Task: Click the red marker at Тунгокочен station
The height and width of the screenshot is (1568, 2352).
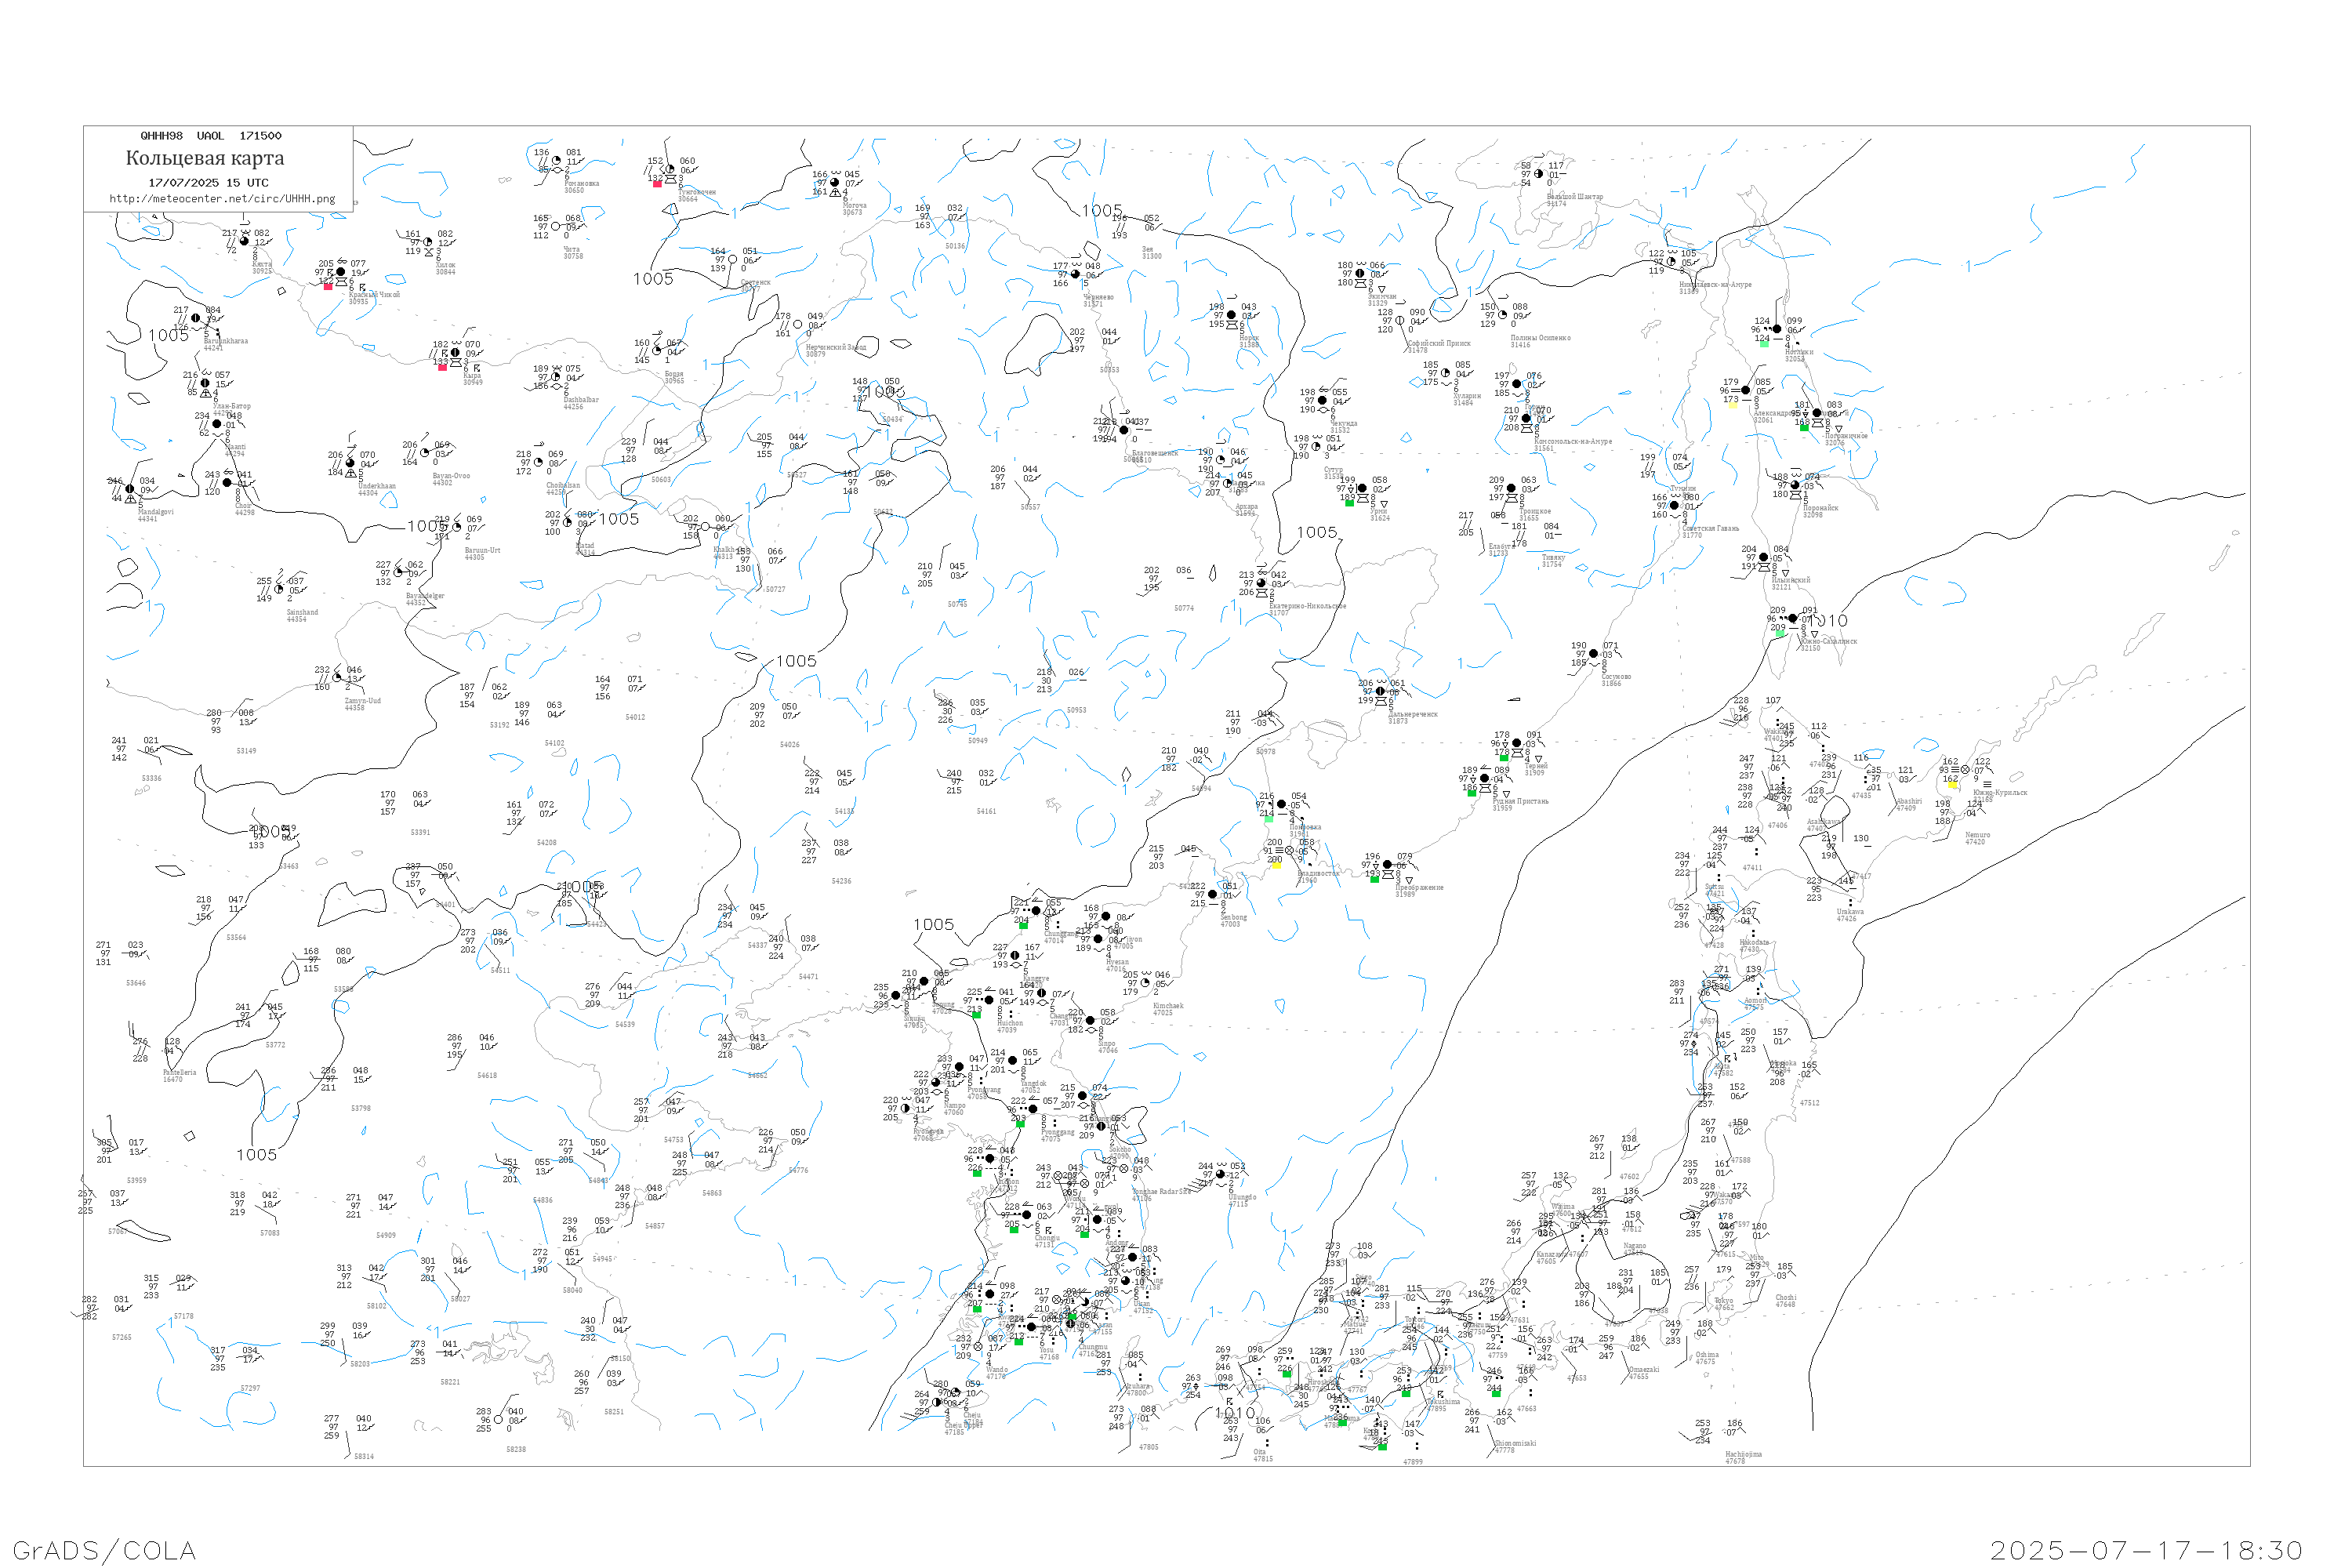Action: point(657,184)
